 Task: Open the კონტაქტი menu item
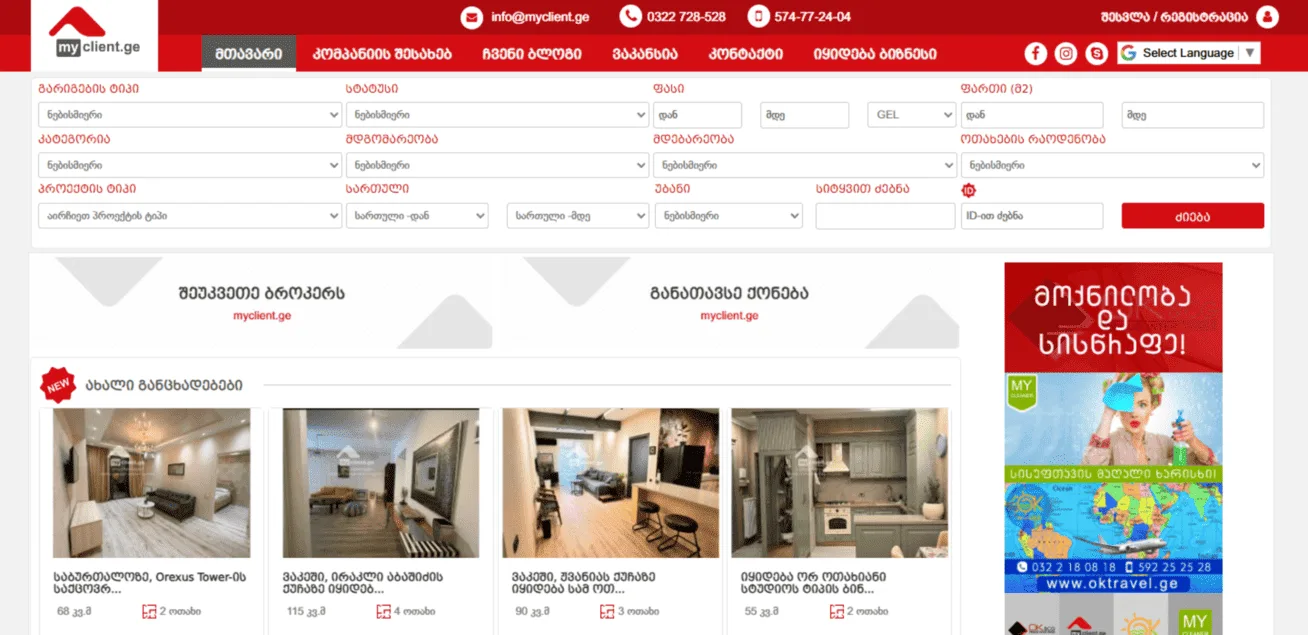(x=745, y=54)
